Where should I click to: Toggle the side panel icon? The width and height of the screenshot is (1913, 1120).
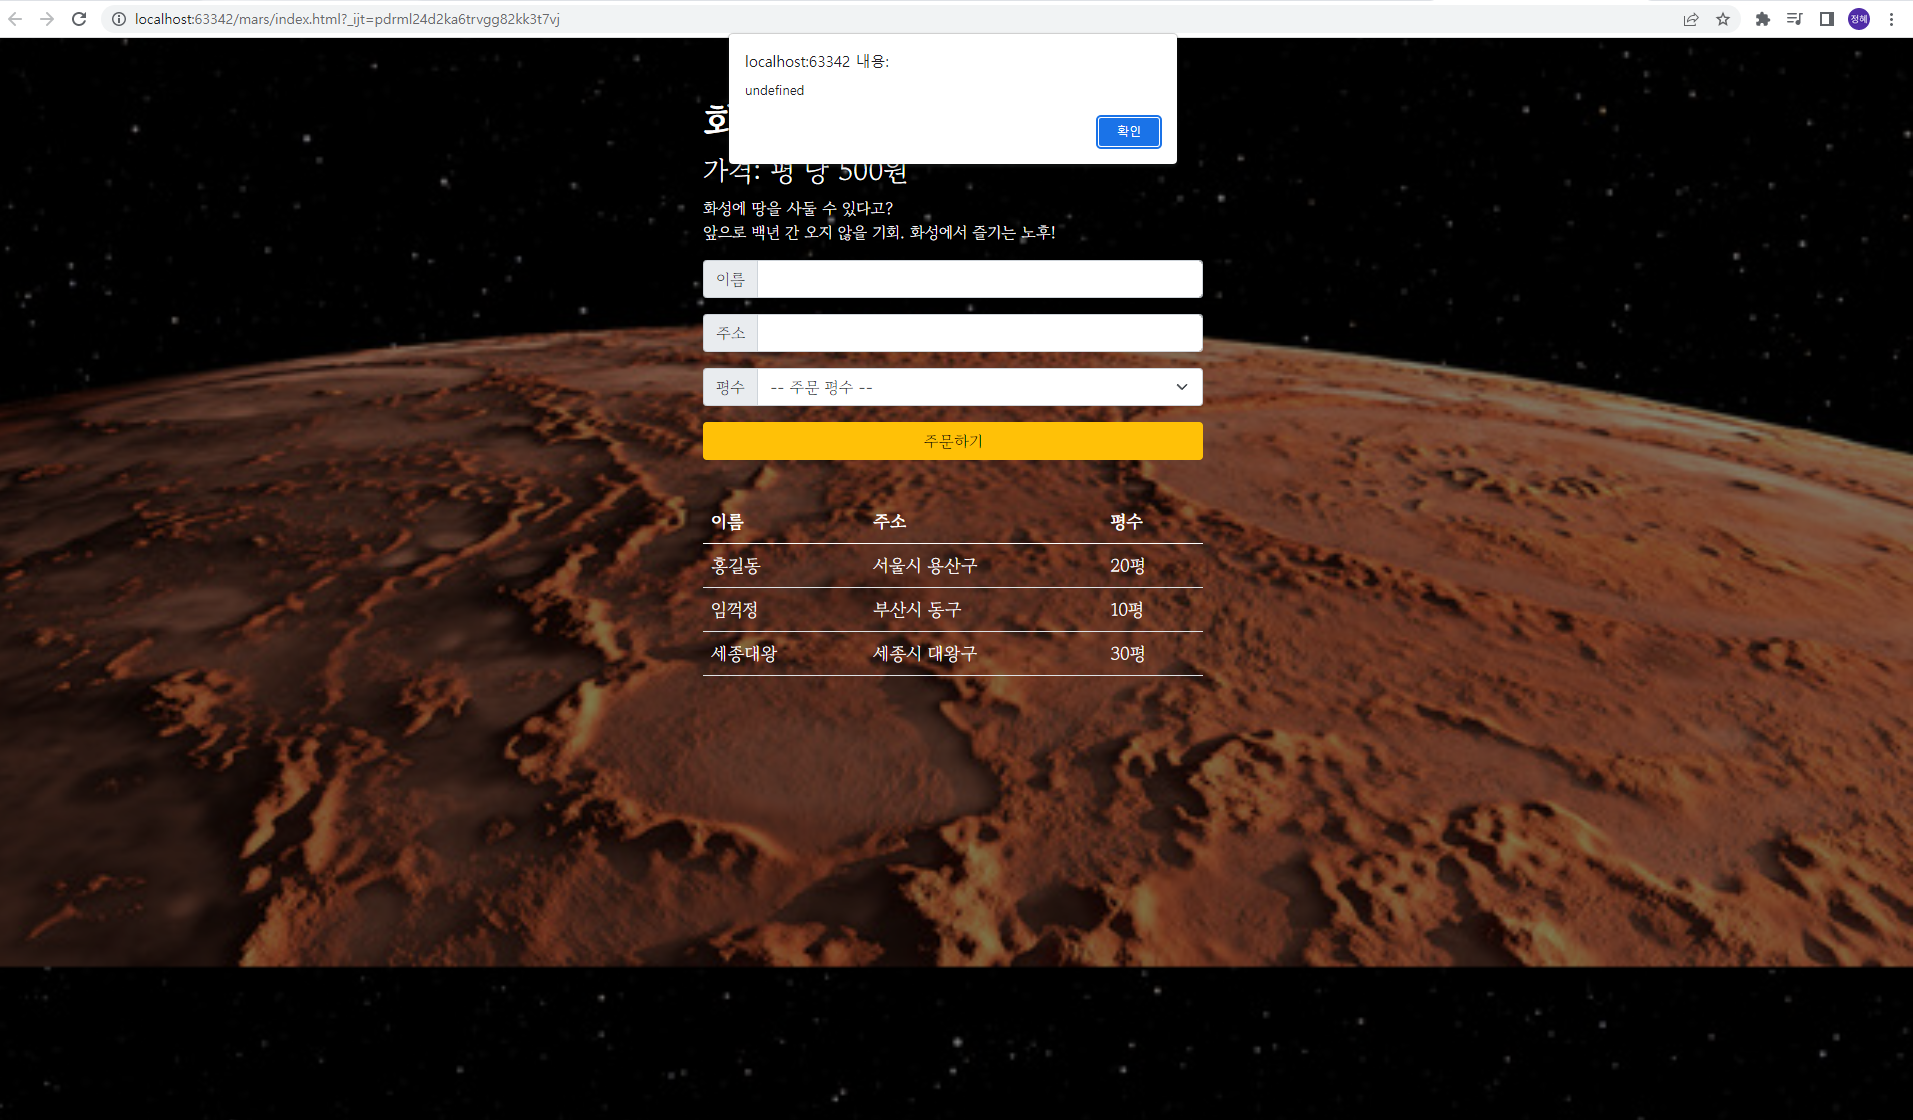(x=1827, y=19)
